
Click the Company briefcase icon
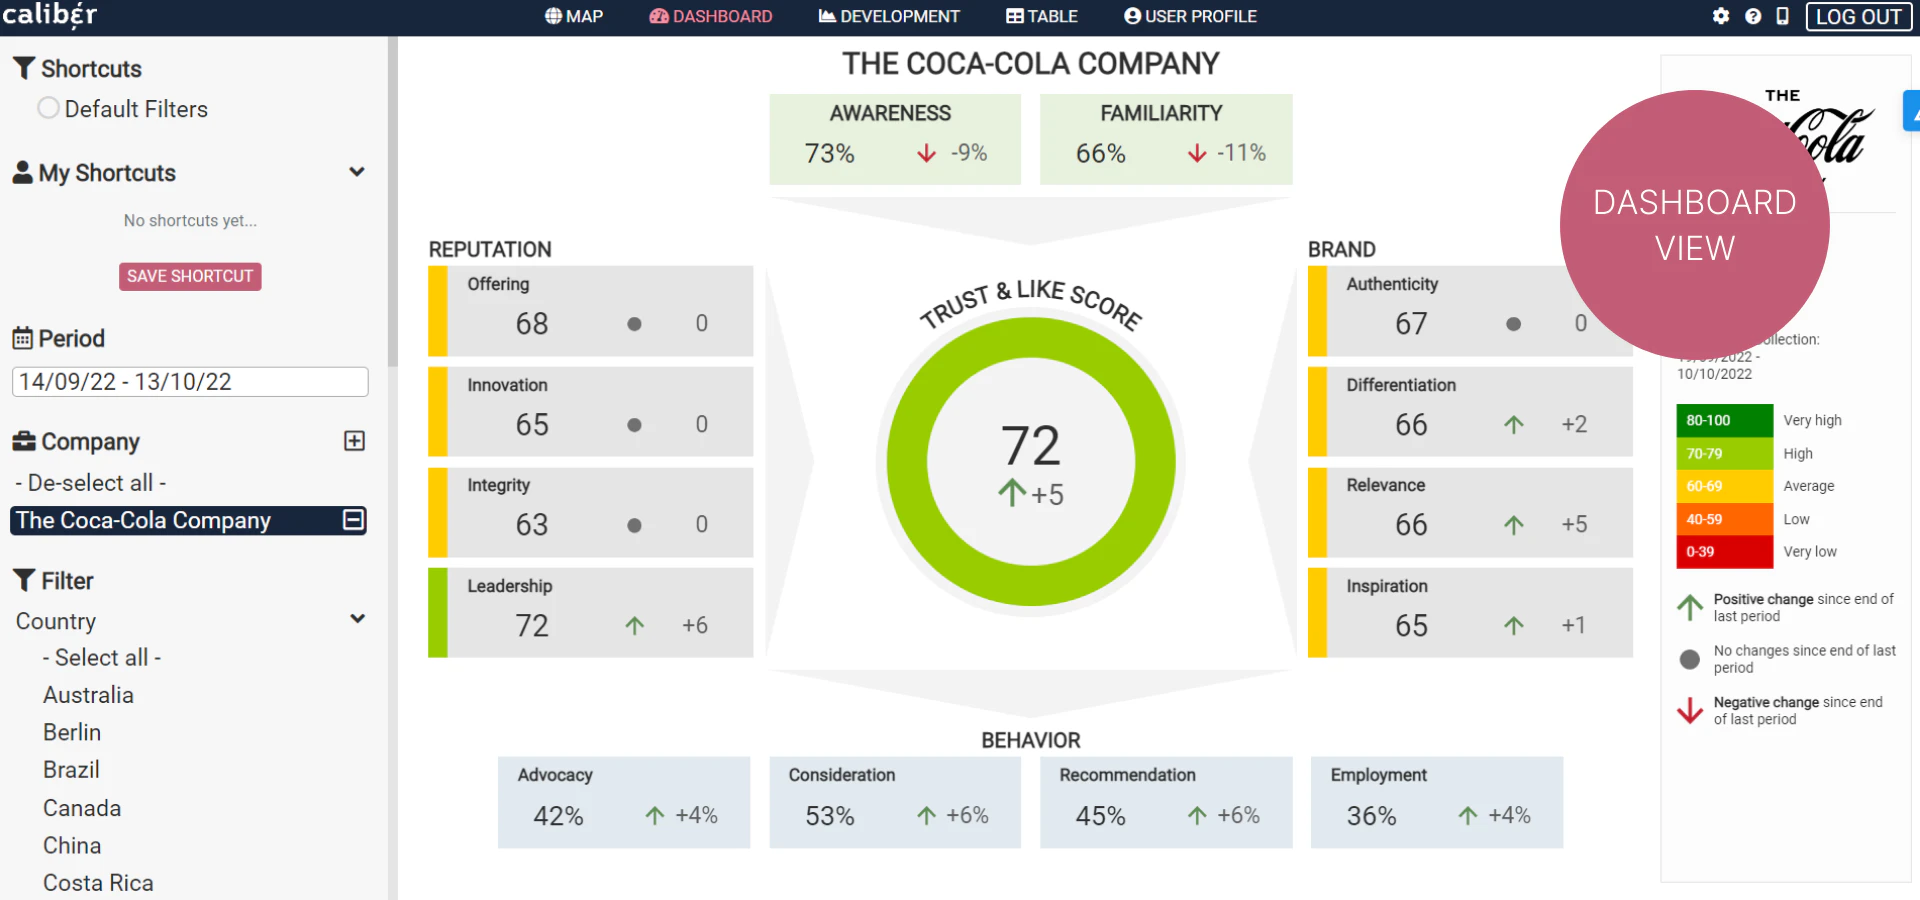point(23,441)
